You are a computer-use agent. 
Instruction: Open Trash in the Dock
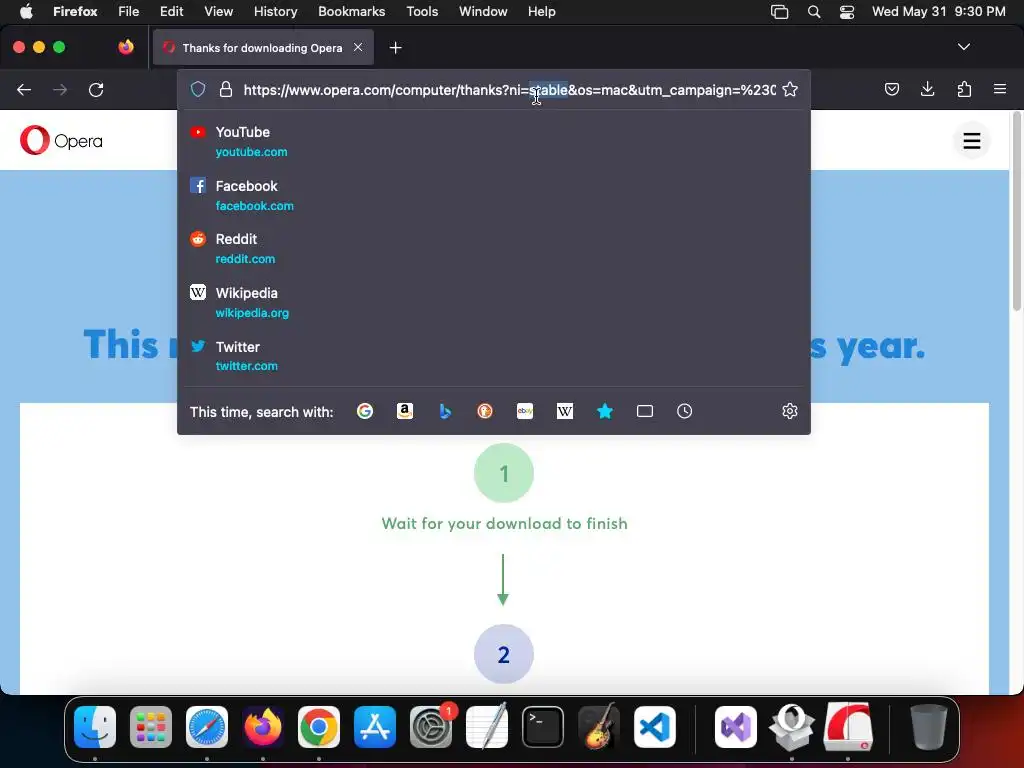[928, 727]
